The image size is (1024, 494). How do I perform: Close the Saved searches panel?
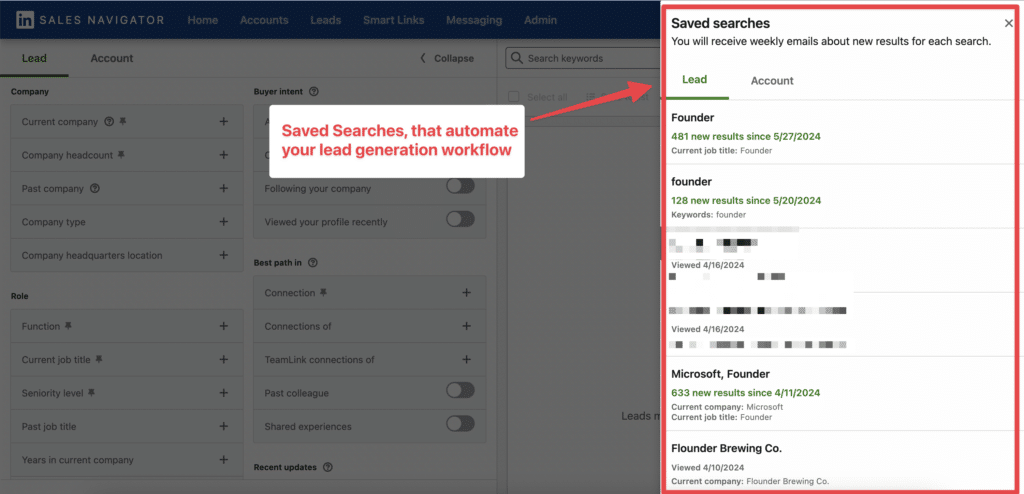point(1009,24)
